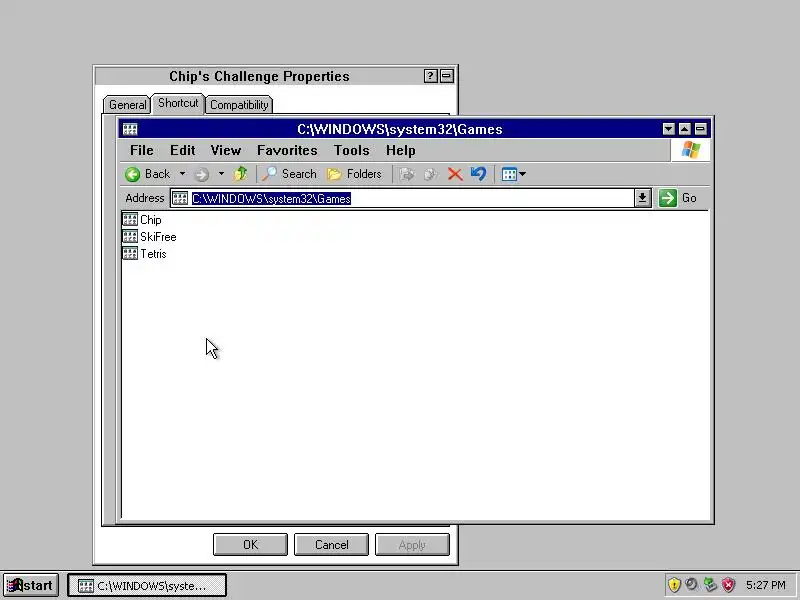The width and height of the screenshot is (800, 600).
Task: Open the Address bar dropdown list
Action: [x=642, y=198]
